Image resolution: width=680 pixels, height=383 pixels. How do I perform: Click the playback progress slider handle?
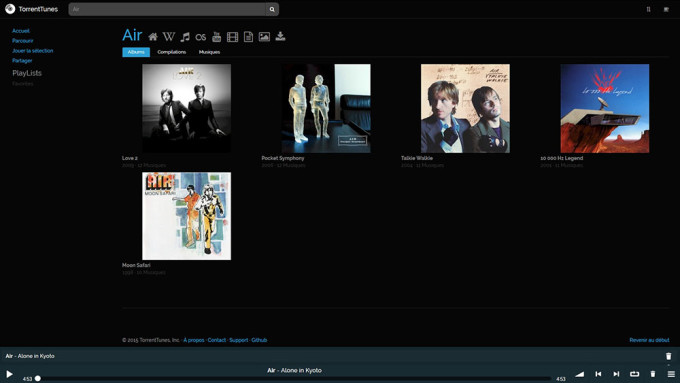click(38, 379)
